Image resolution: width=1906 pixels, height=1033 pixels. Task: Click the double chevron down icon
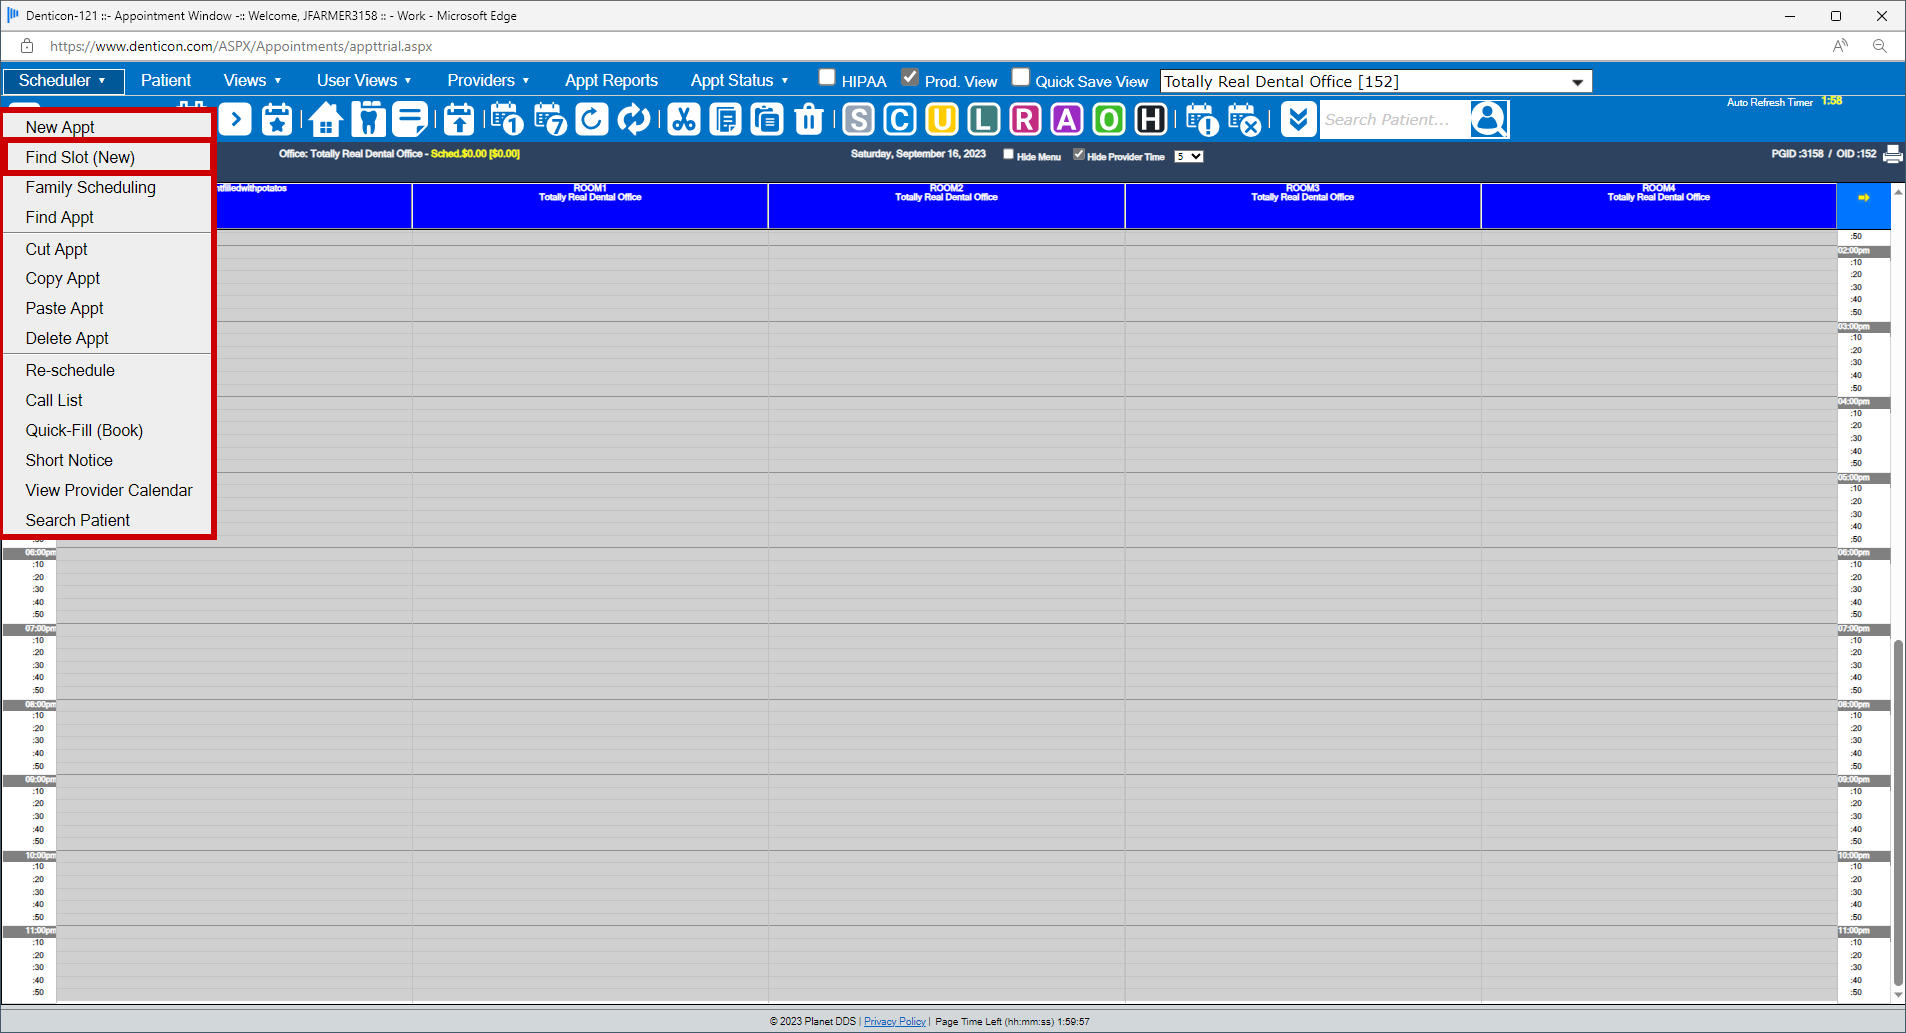[1298, 120]
